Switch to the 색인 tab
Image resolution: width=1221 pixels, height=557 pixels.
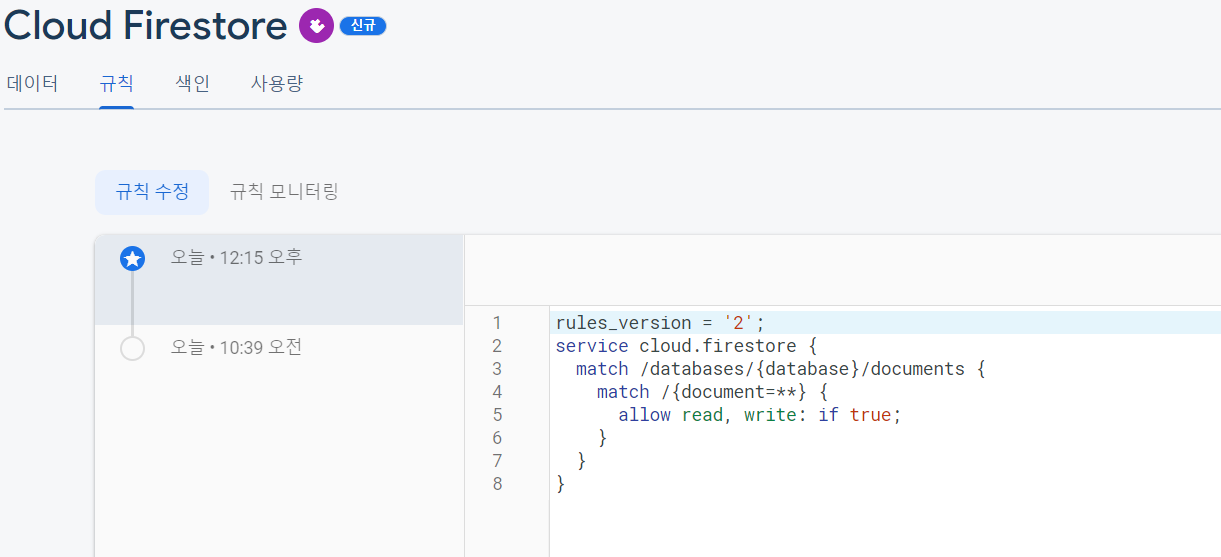point(192,84)
